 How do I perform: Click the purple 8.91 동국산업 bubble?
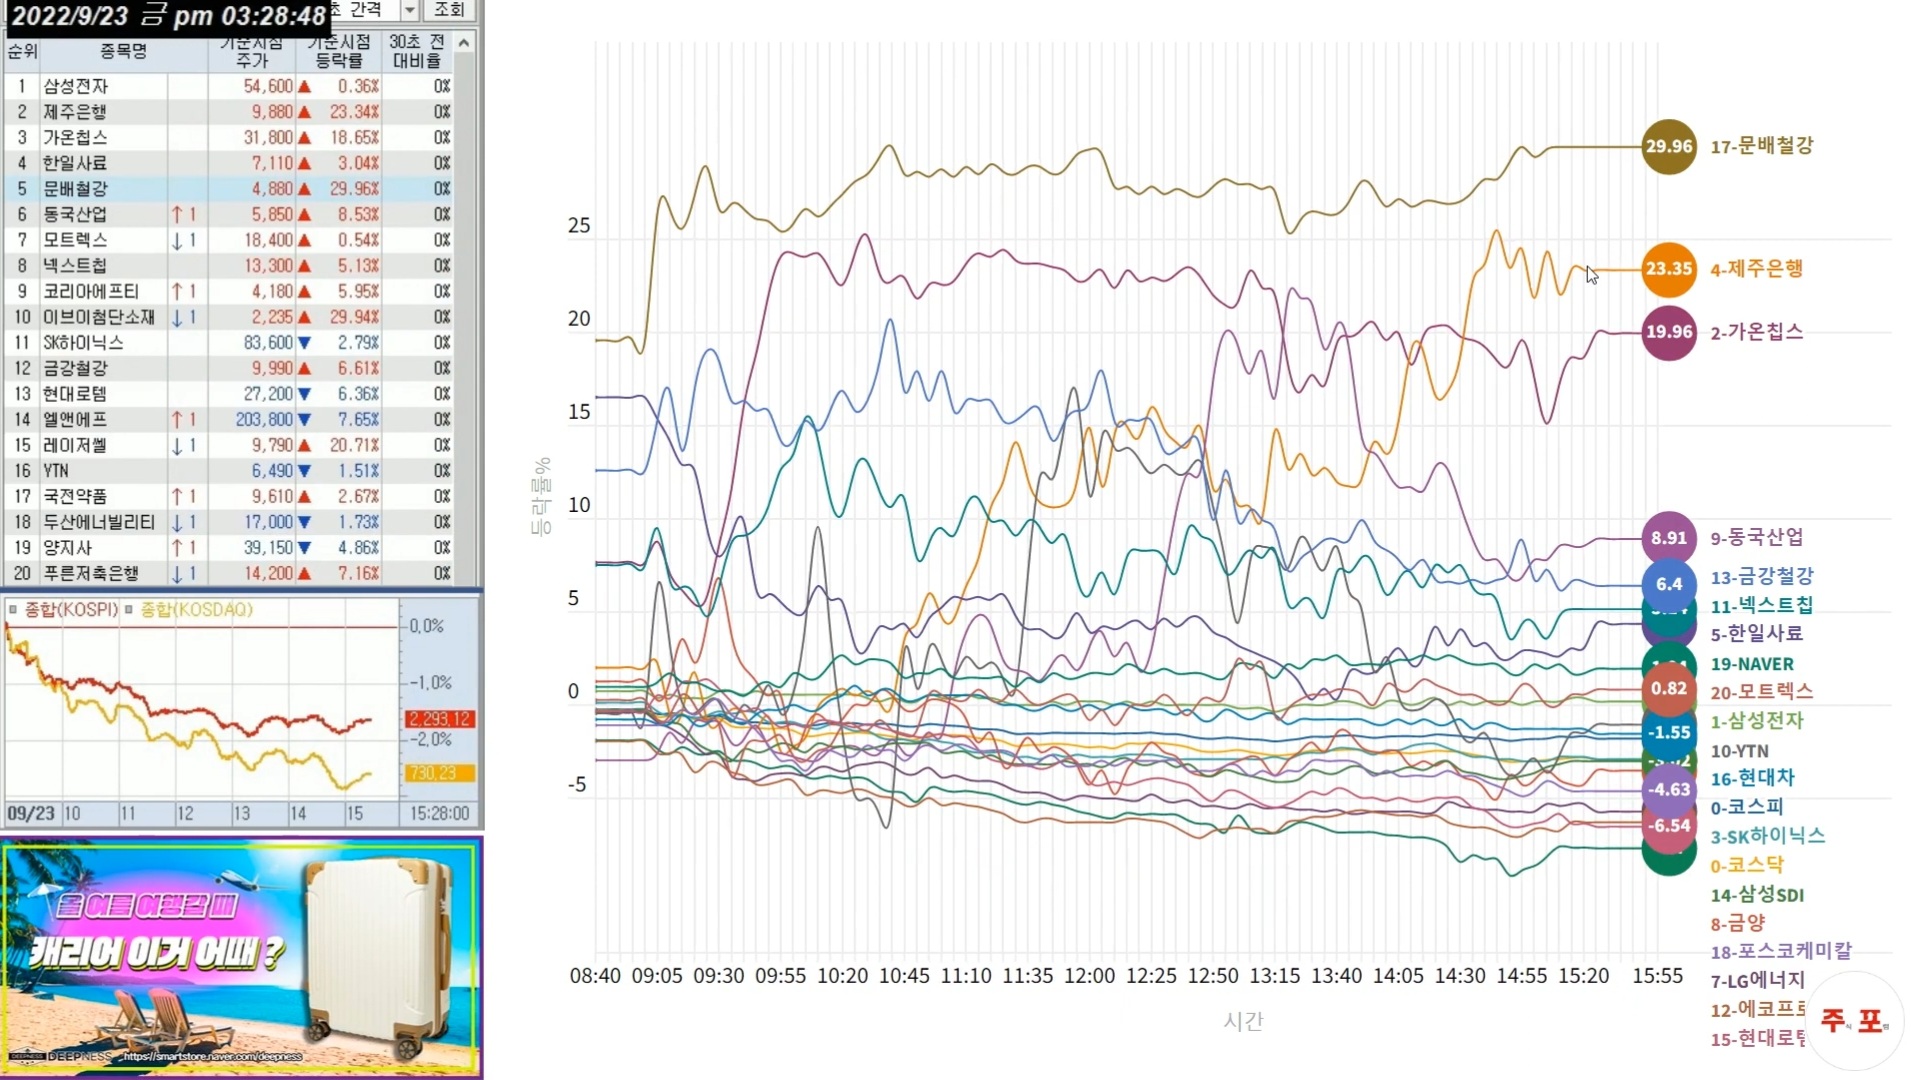click(x=1668, y=538)
